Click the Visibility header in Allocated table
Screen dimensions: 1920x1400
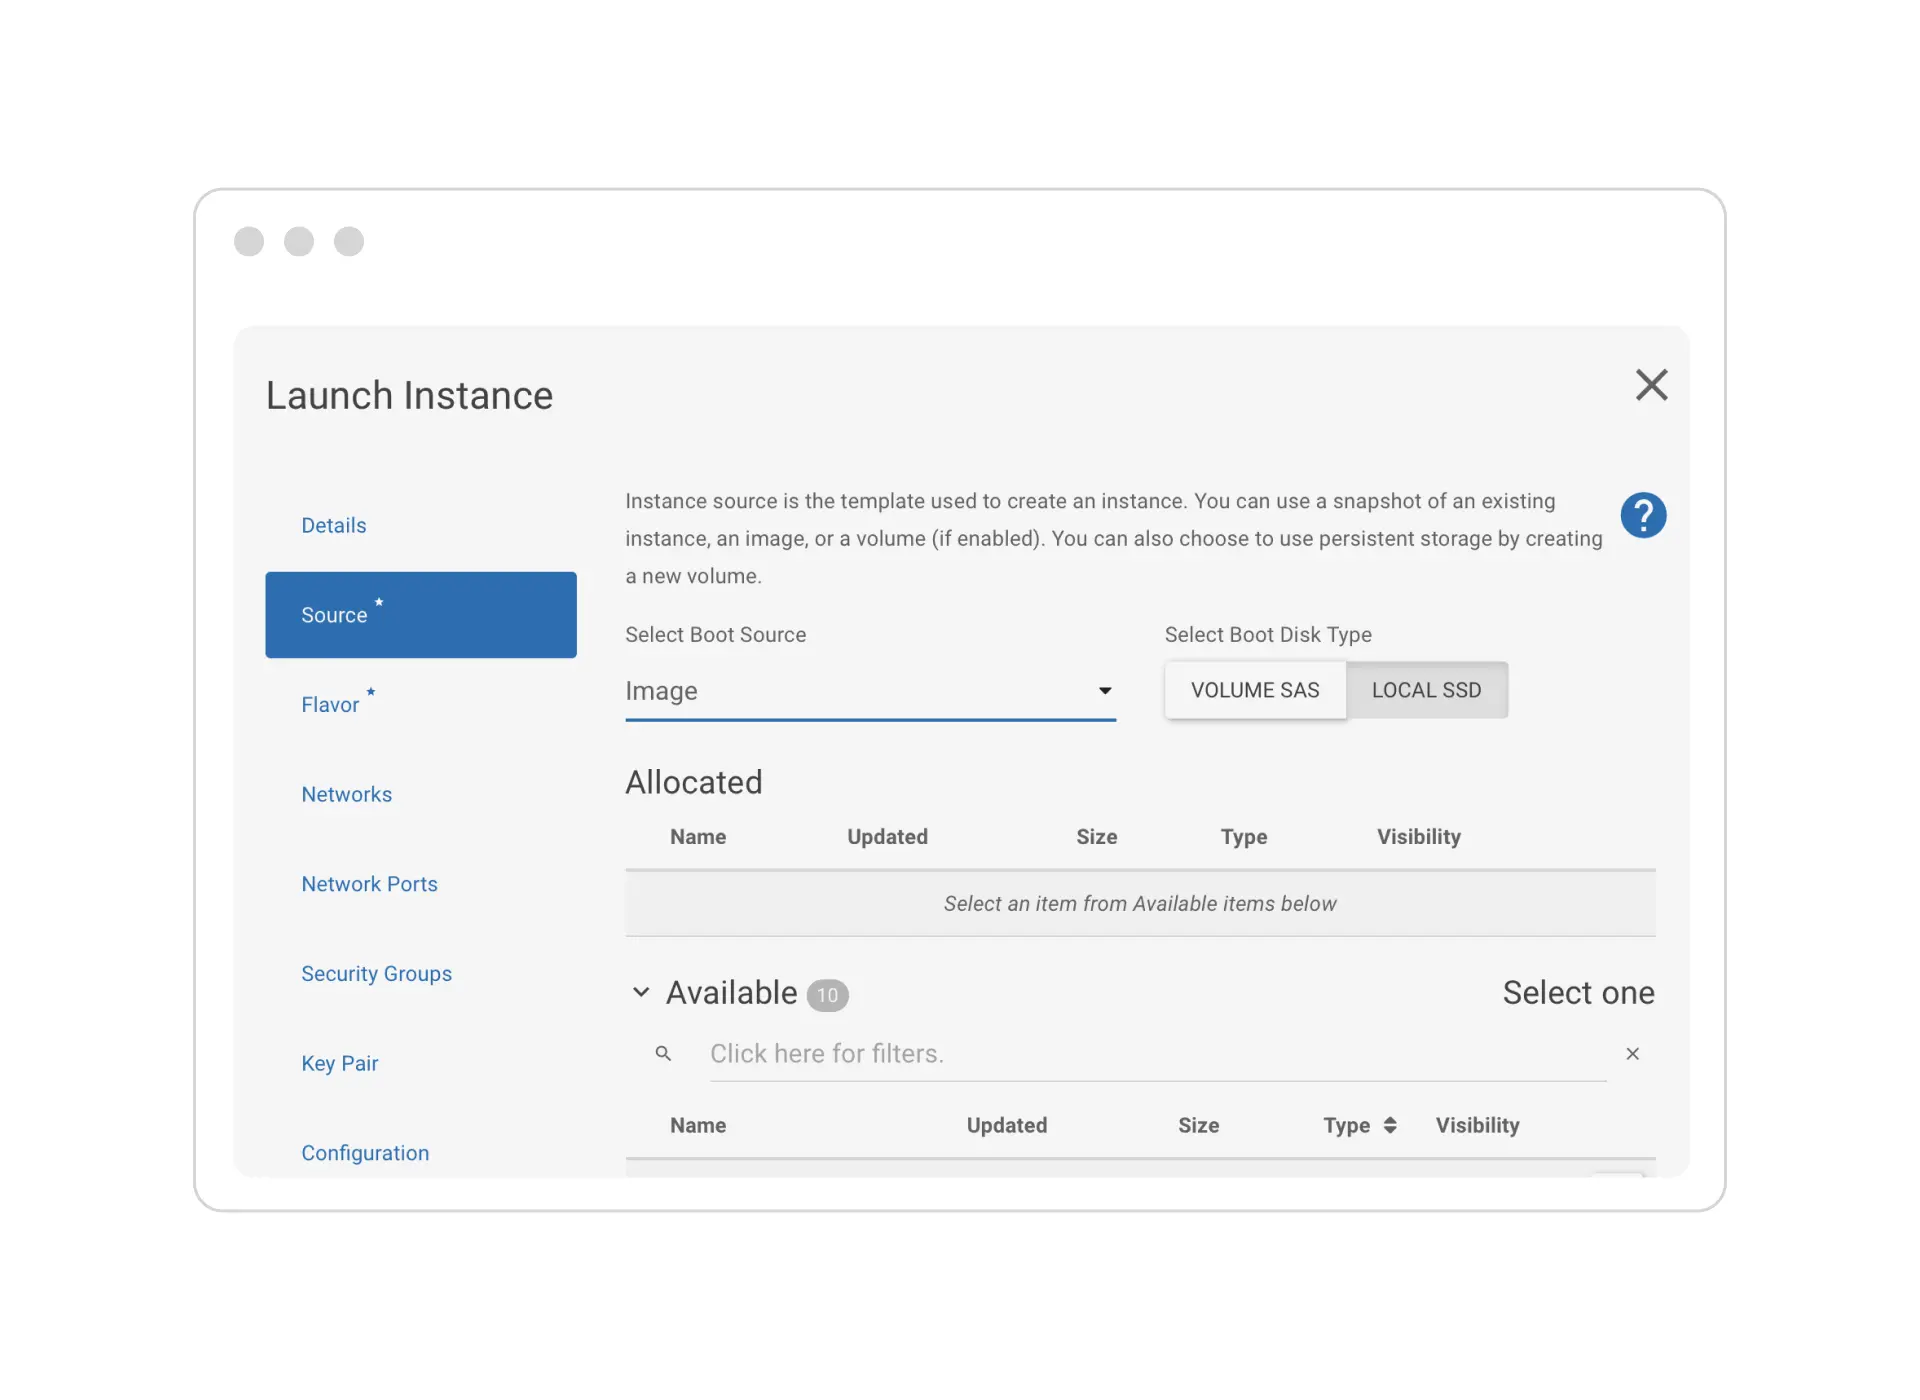tap(1419, 836)
